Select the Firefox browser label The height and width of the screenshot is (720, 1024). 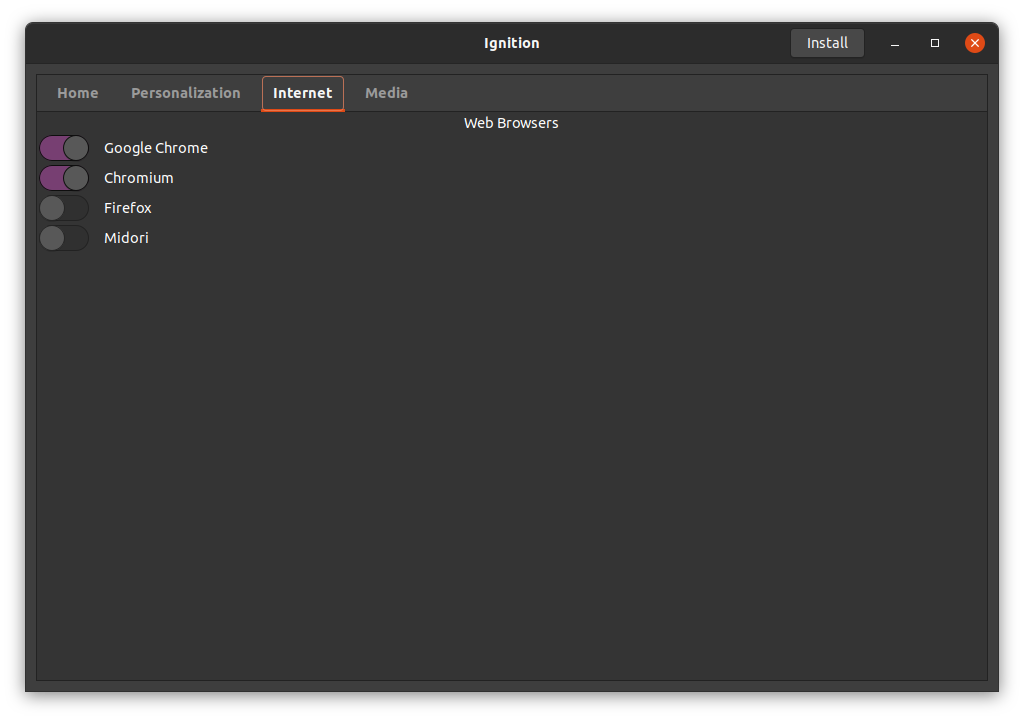(127, 208)
